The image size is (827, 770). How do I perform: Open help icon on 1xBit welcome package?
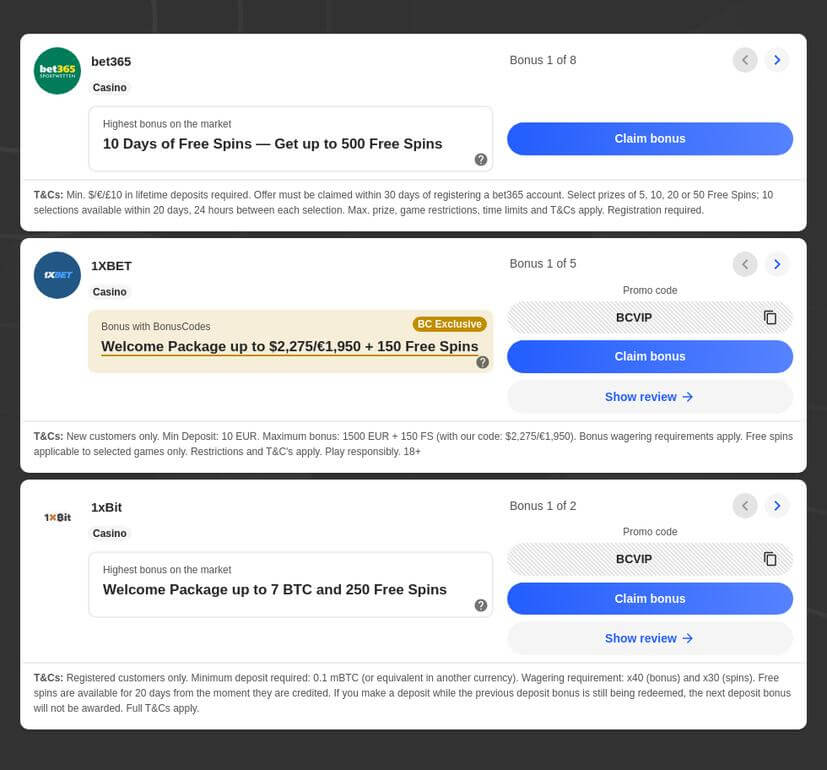[481, 605]
